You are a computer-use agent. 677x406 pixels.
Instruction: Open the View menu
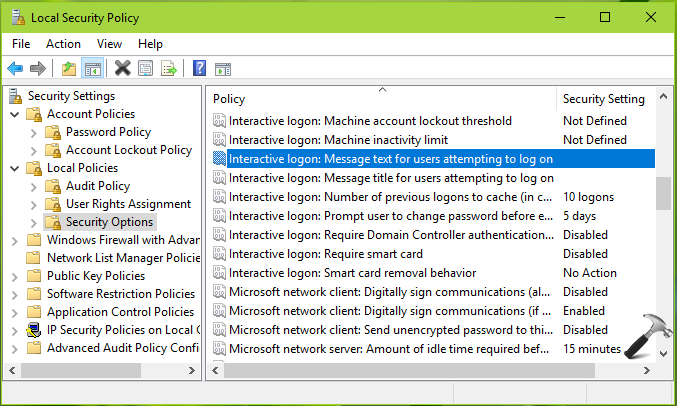click(x=109, y=44)
